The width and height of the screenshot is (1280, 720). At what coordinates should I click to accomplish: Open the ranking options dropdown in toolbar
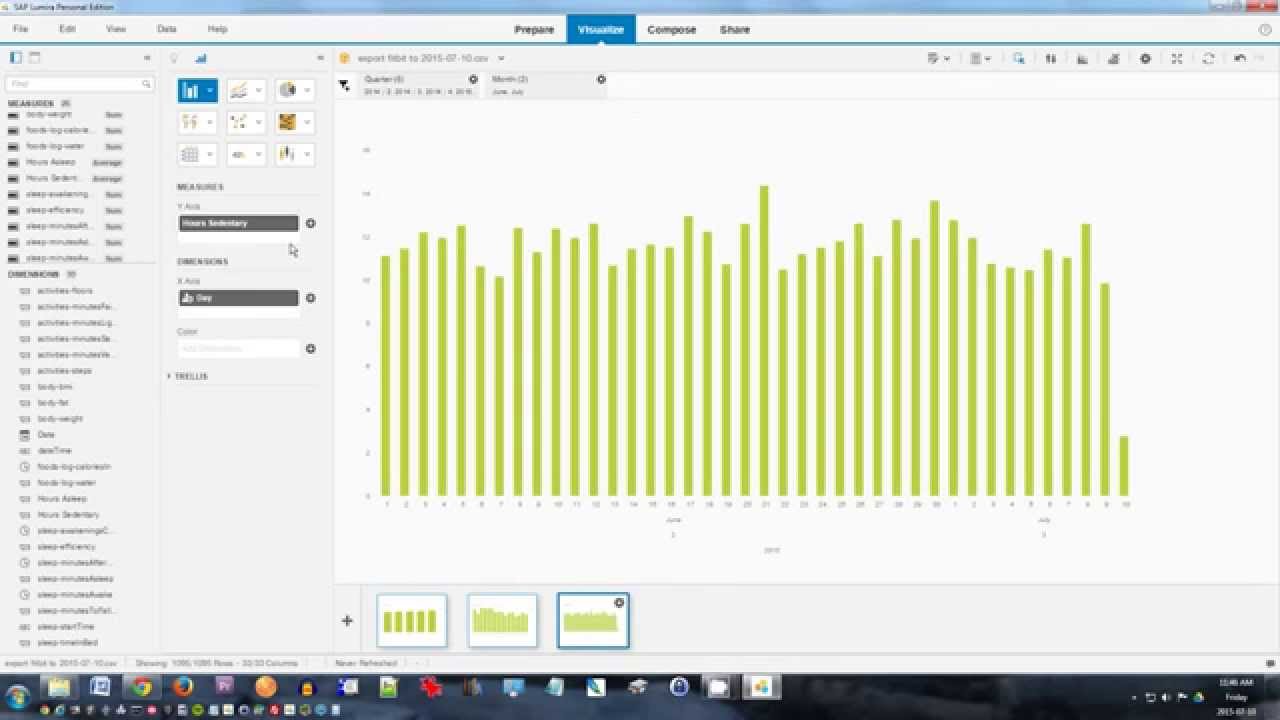[x=980, y=59]
